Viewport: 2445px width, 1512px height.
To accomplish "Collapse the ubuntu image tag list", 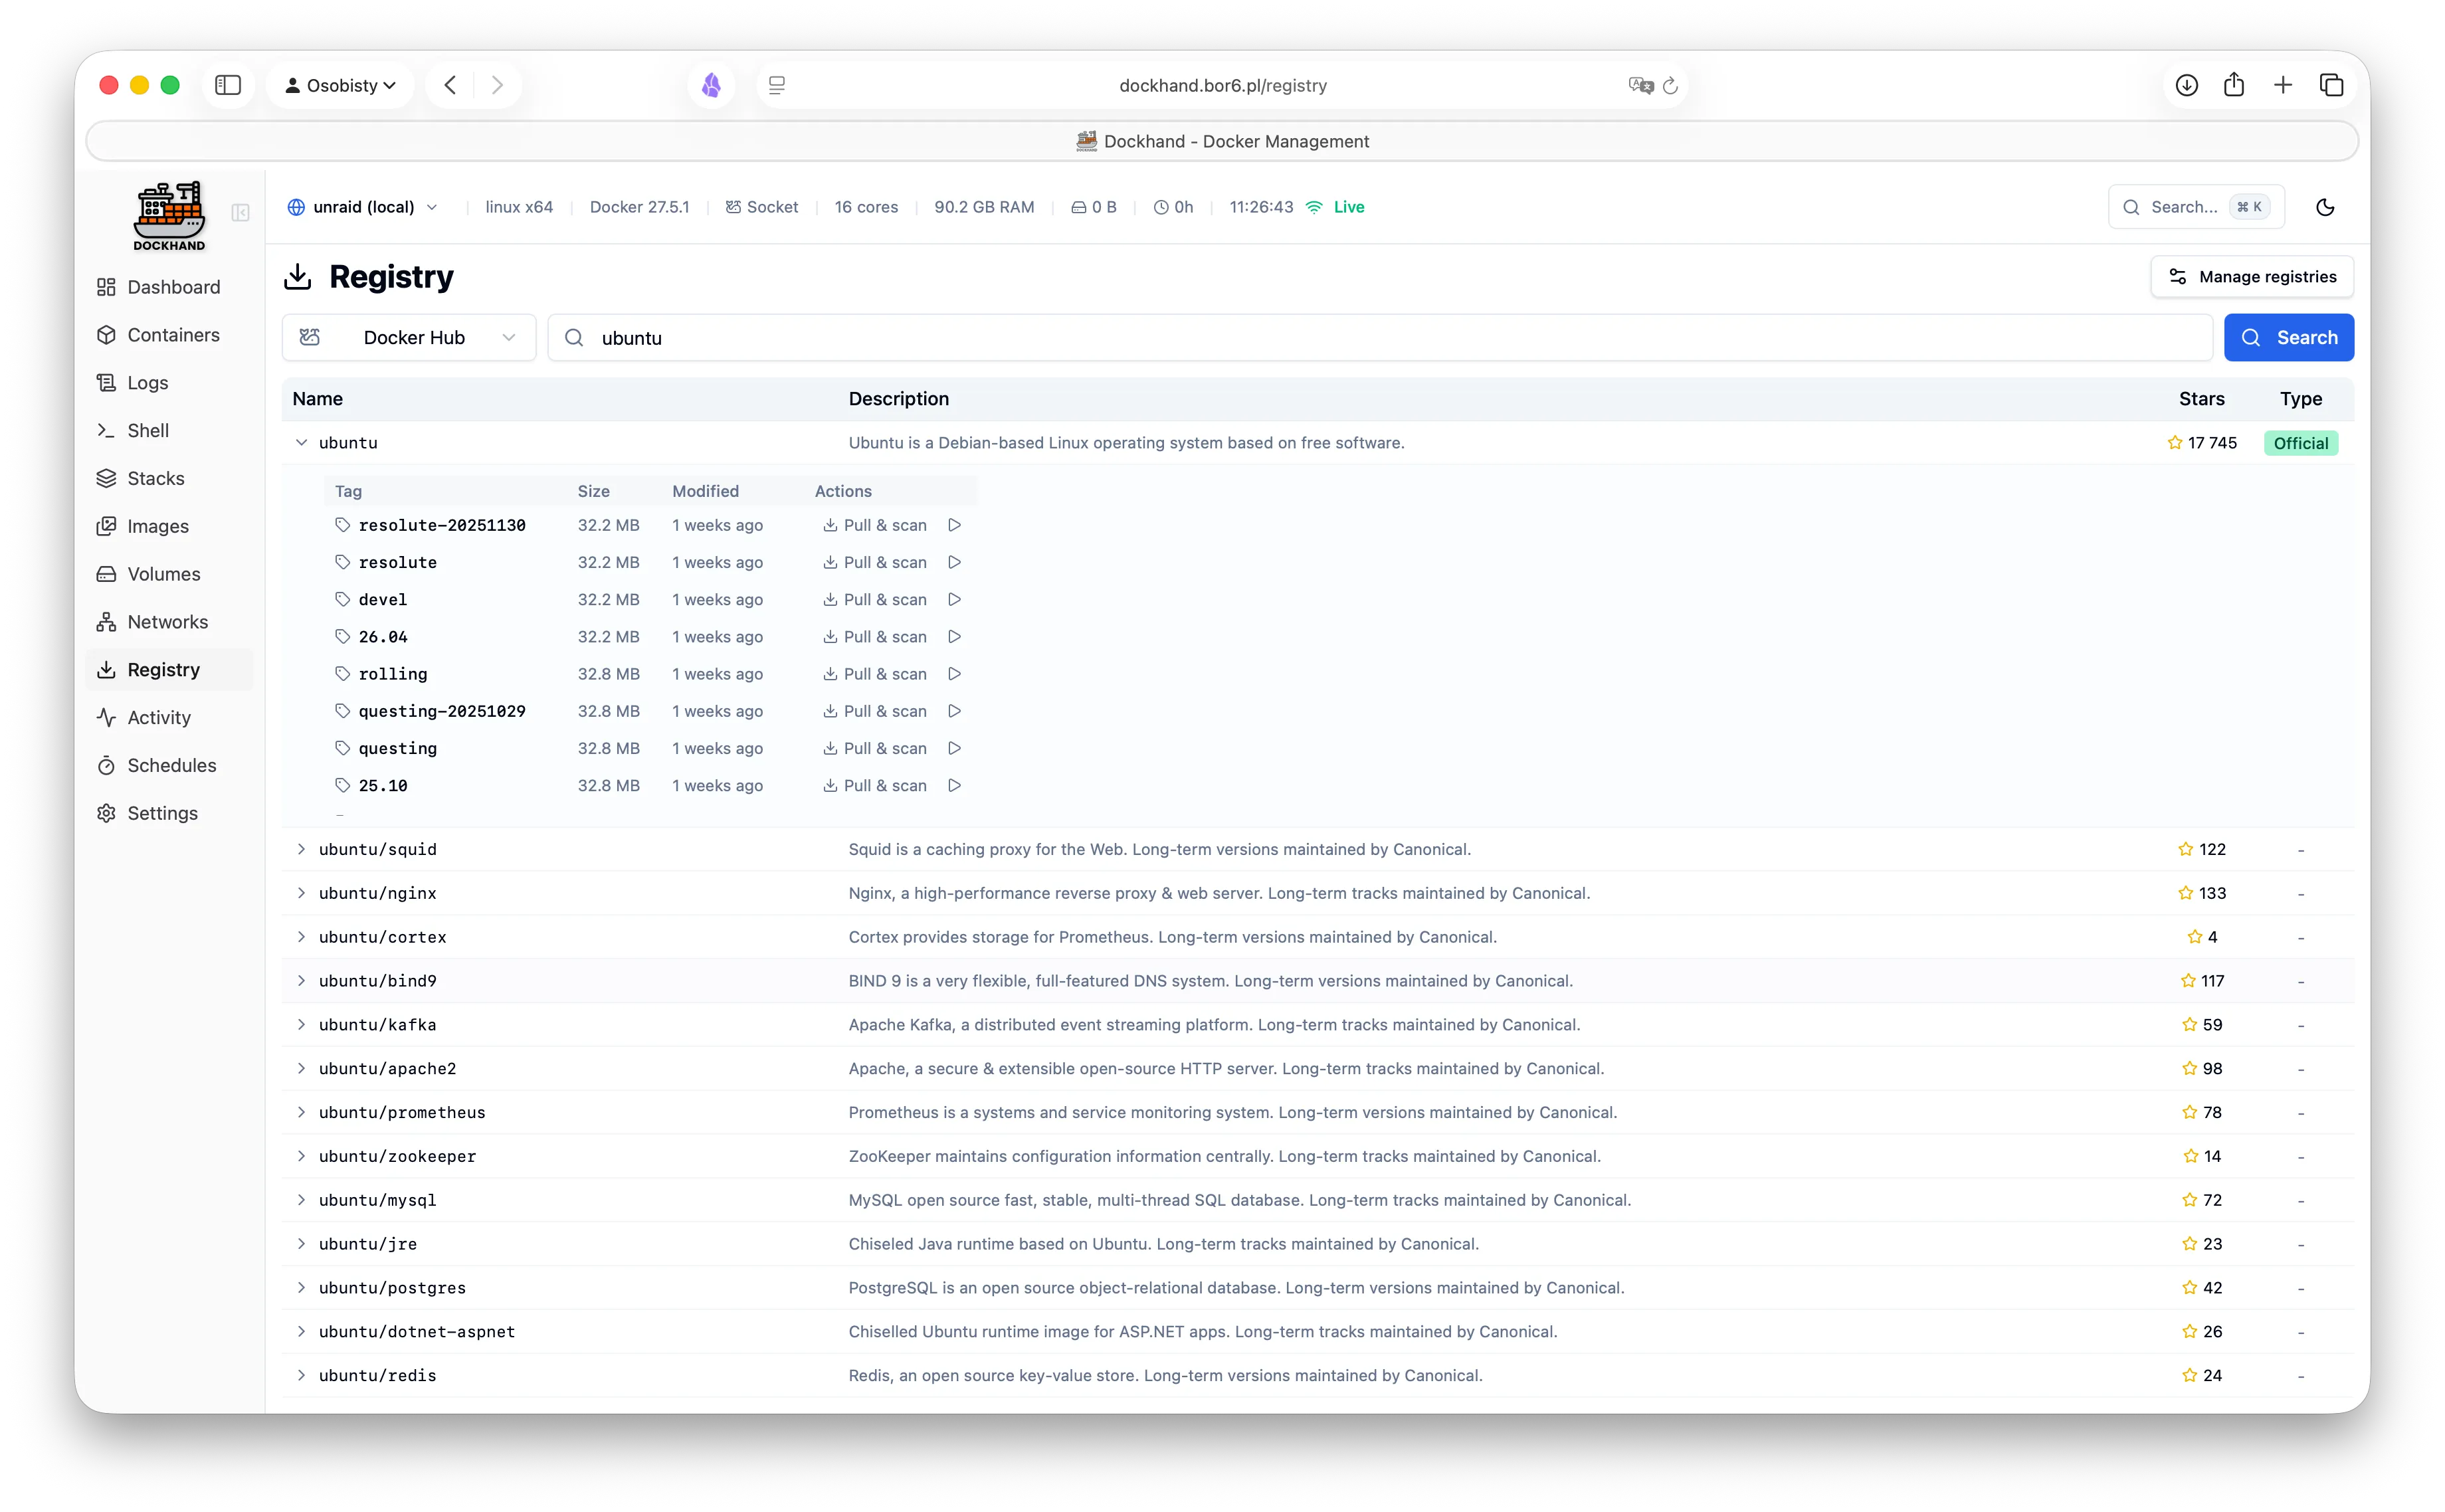I will pos(302,442).
